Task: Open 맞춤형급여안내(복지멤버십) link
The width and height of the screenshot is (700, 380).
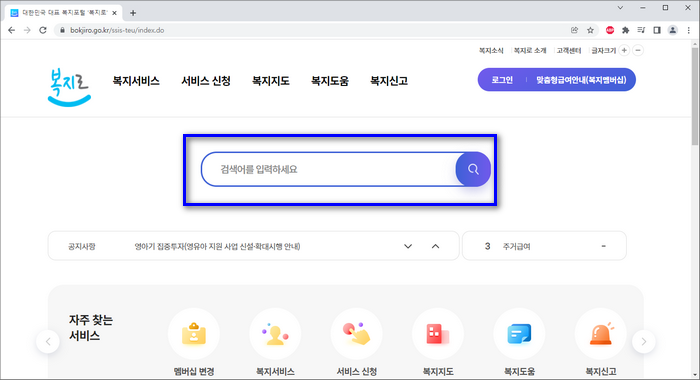Action: click(x=581, y=80)
